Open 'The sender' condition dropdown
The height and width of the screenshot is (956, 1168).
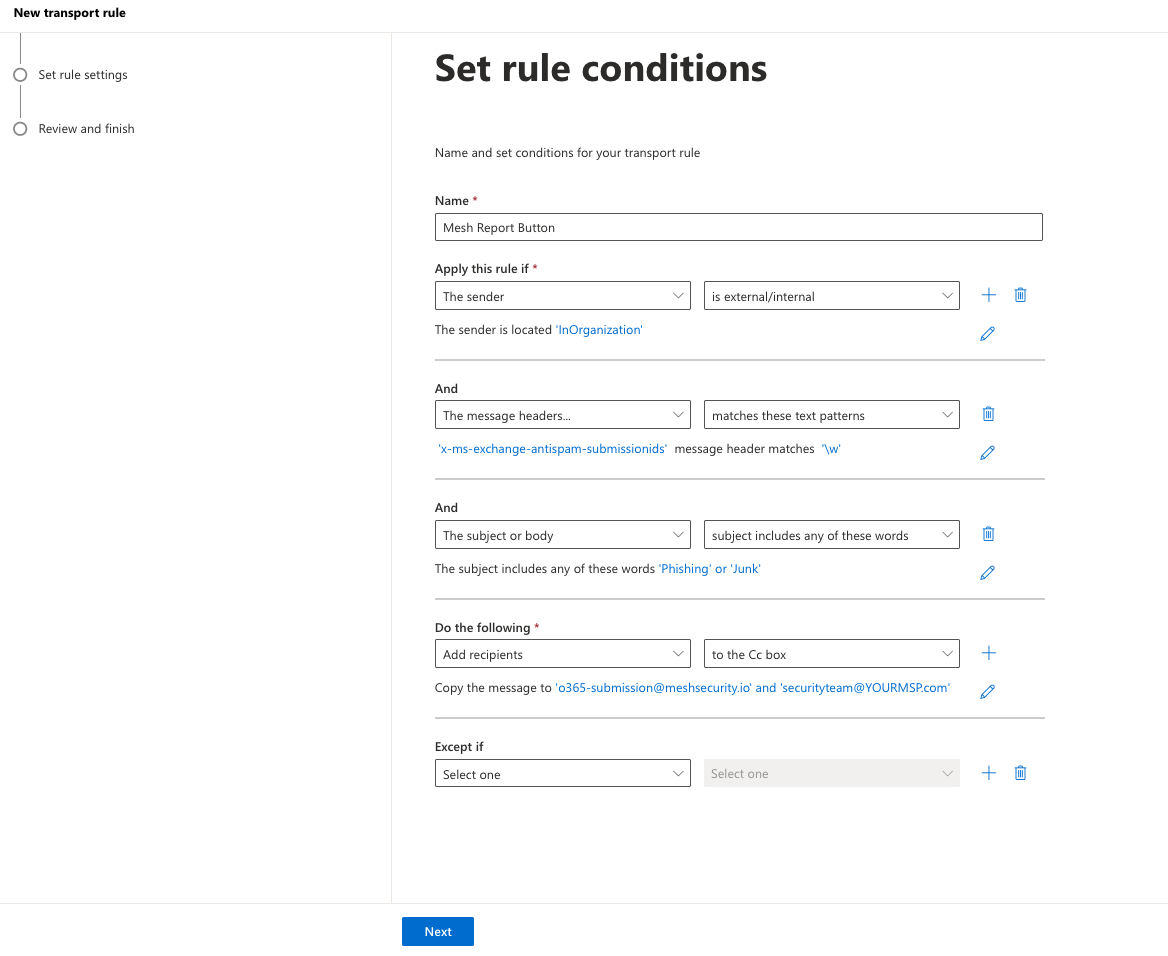[x=562, y=296]
